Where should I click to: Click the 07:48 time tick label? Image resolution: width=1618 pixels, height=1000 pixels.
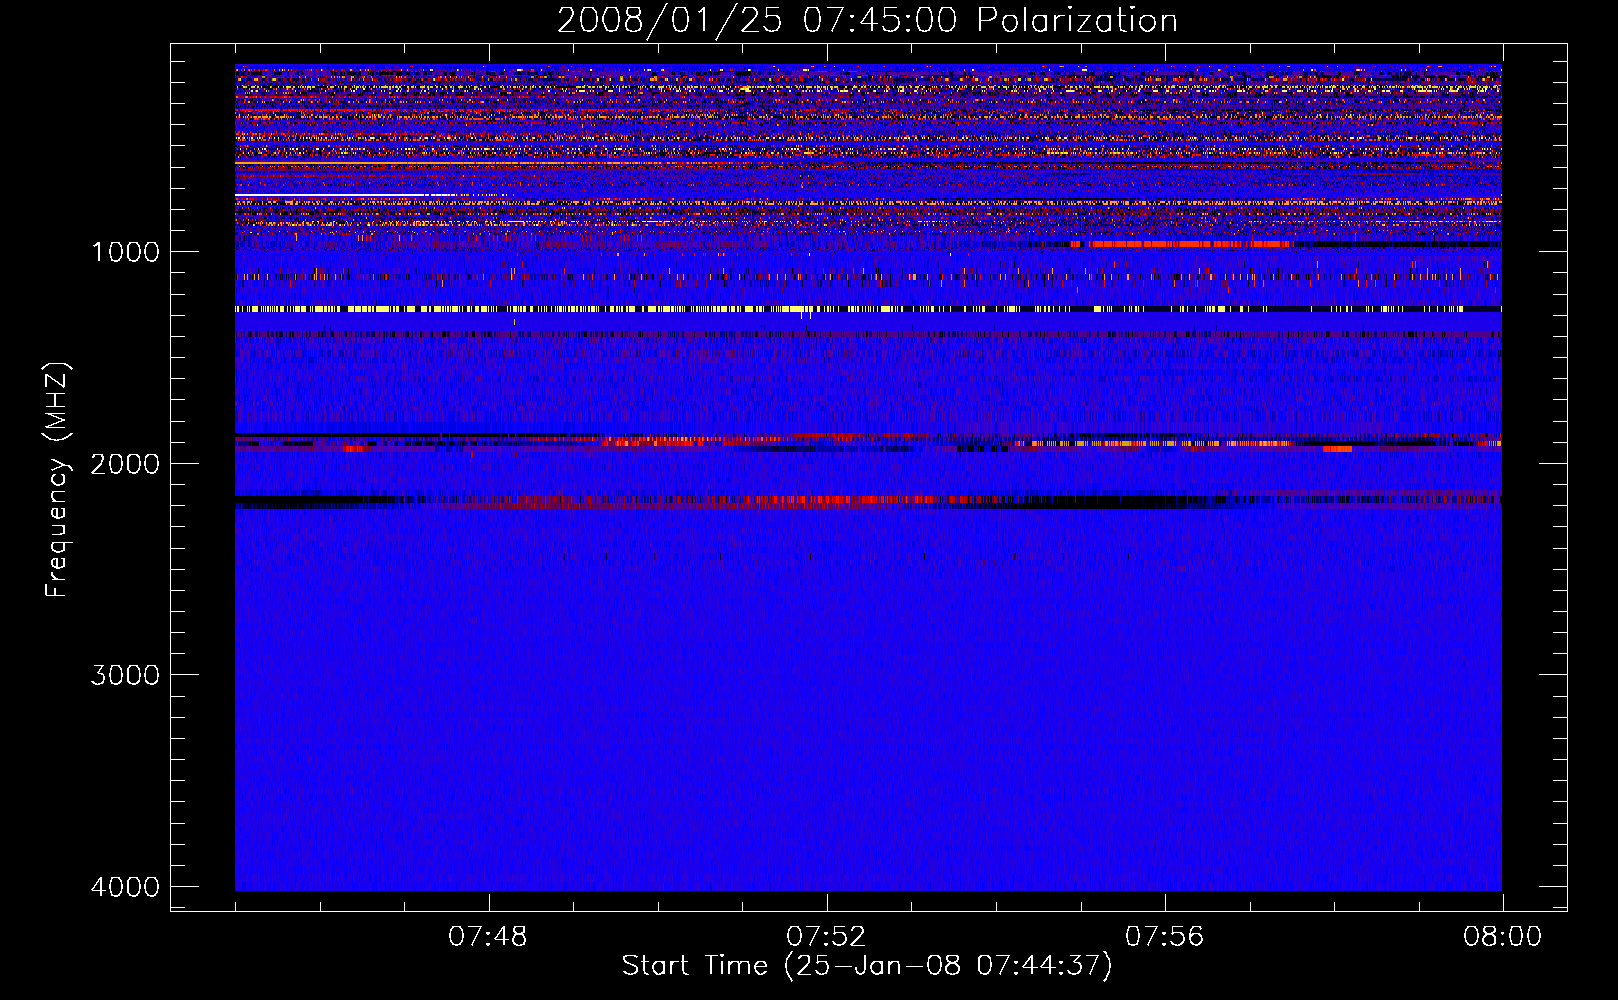[488, 937]
